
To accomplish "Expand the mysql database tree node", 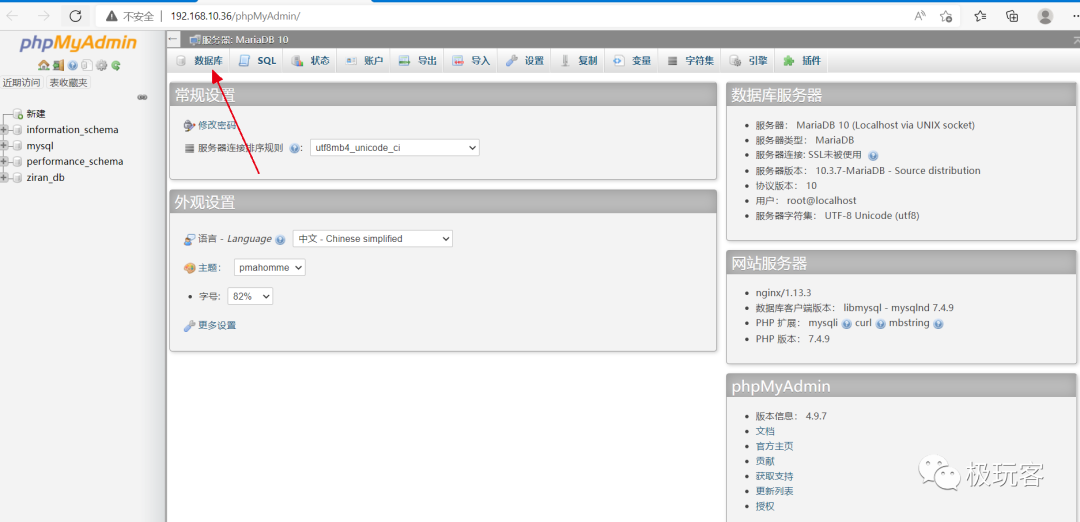I will pos(3,146).
